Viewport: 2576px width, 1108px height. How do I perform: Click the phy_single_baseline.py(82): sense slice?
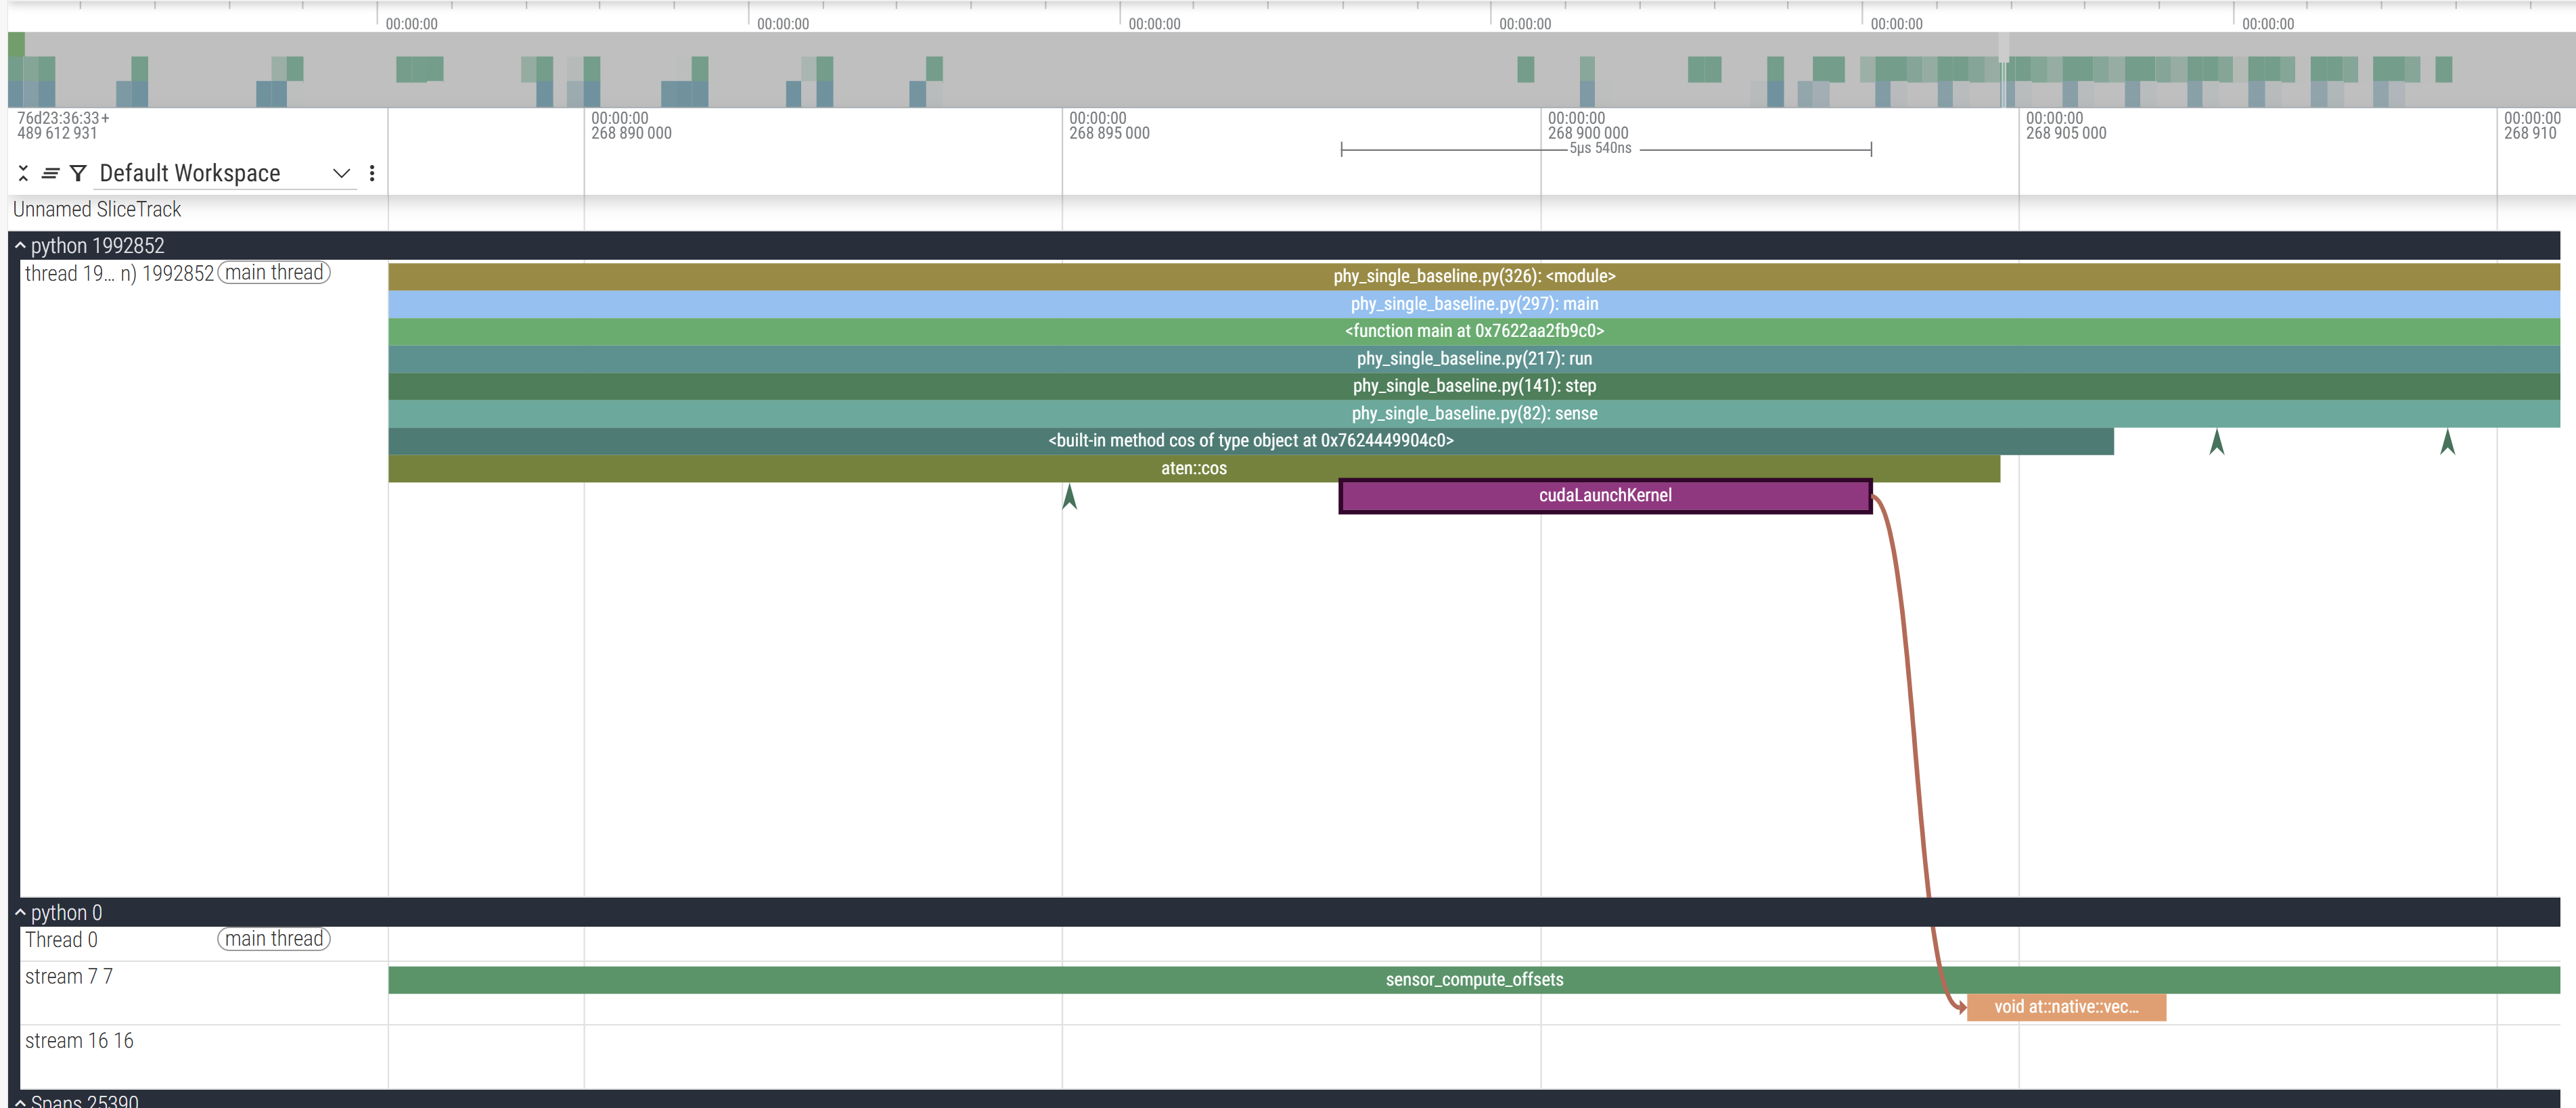(x=1473, y=414)
